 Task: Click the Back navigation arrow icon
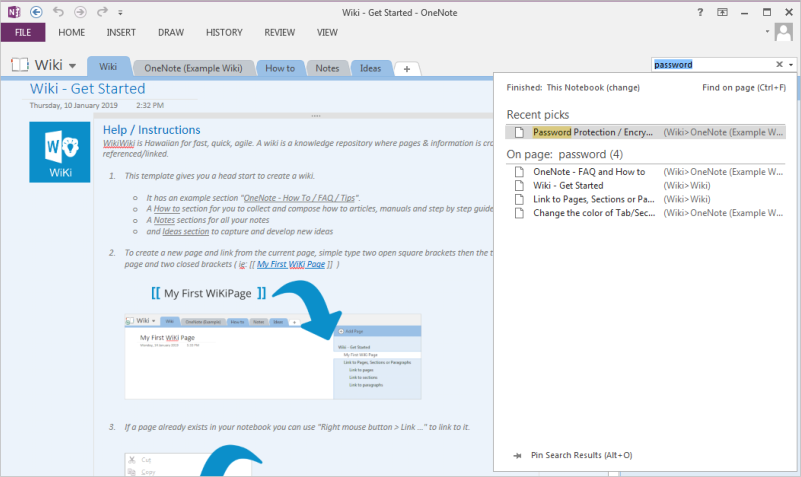click(x=36, y=12)
